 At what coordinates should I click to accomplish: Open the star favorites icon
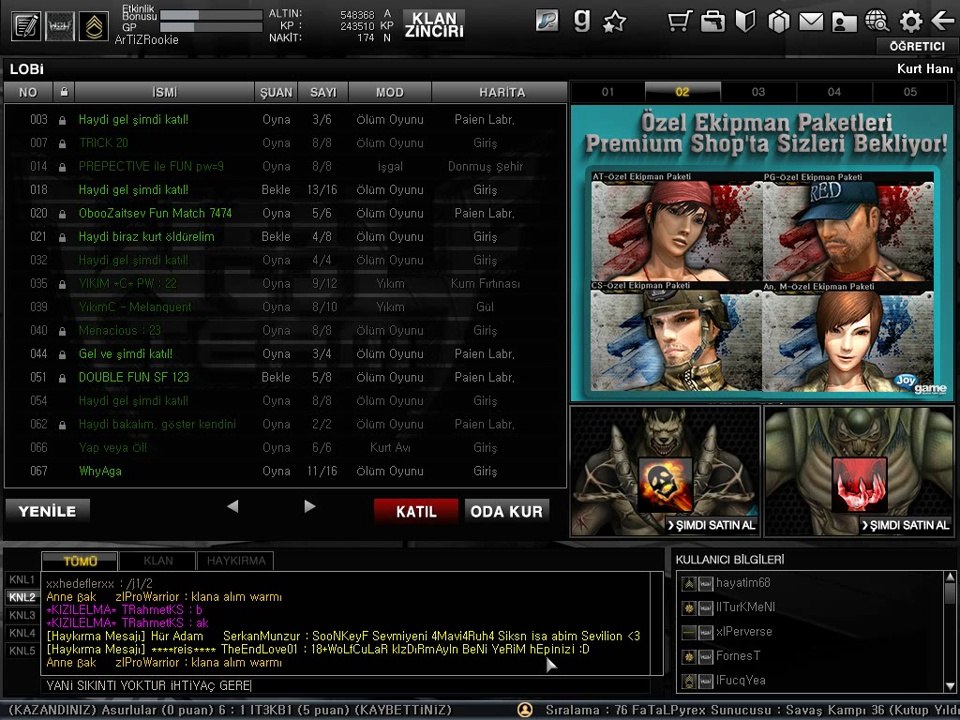[614, 22]
